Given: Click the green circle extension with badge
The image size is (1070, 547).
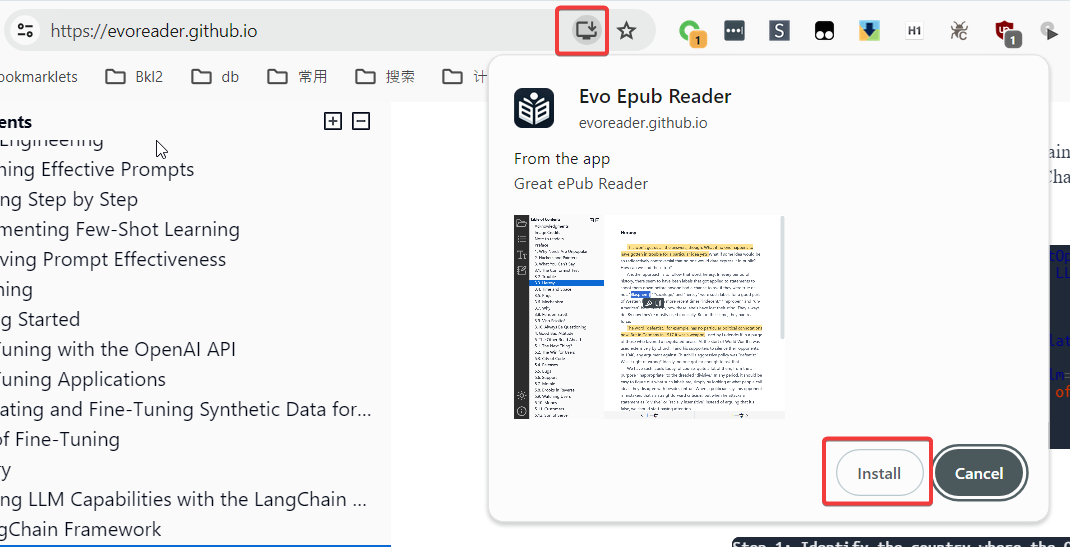Looking at the screenshot, I should 690,32.
